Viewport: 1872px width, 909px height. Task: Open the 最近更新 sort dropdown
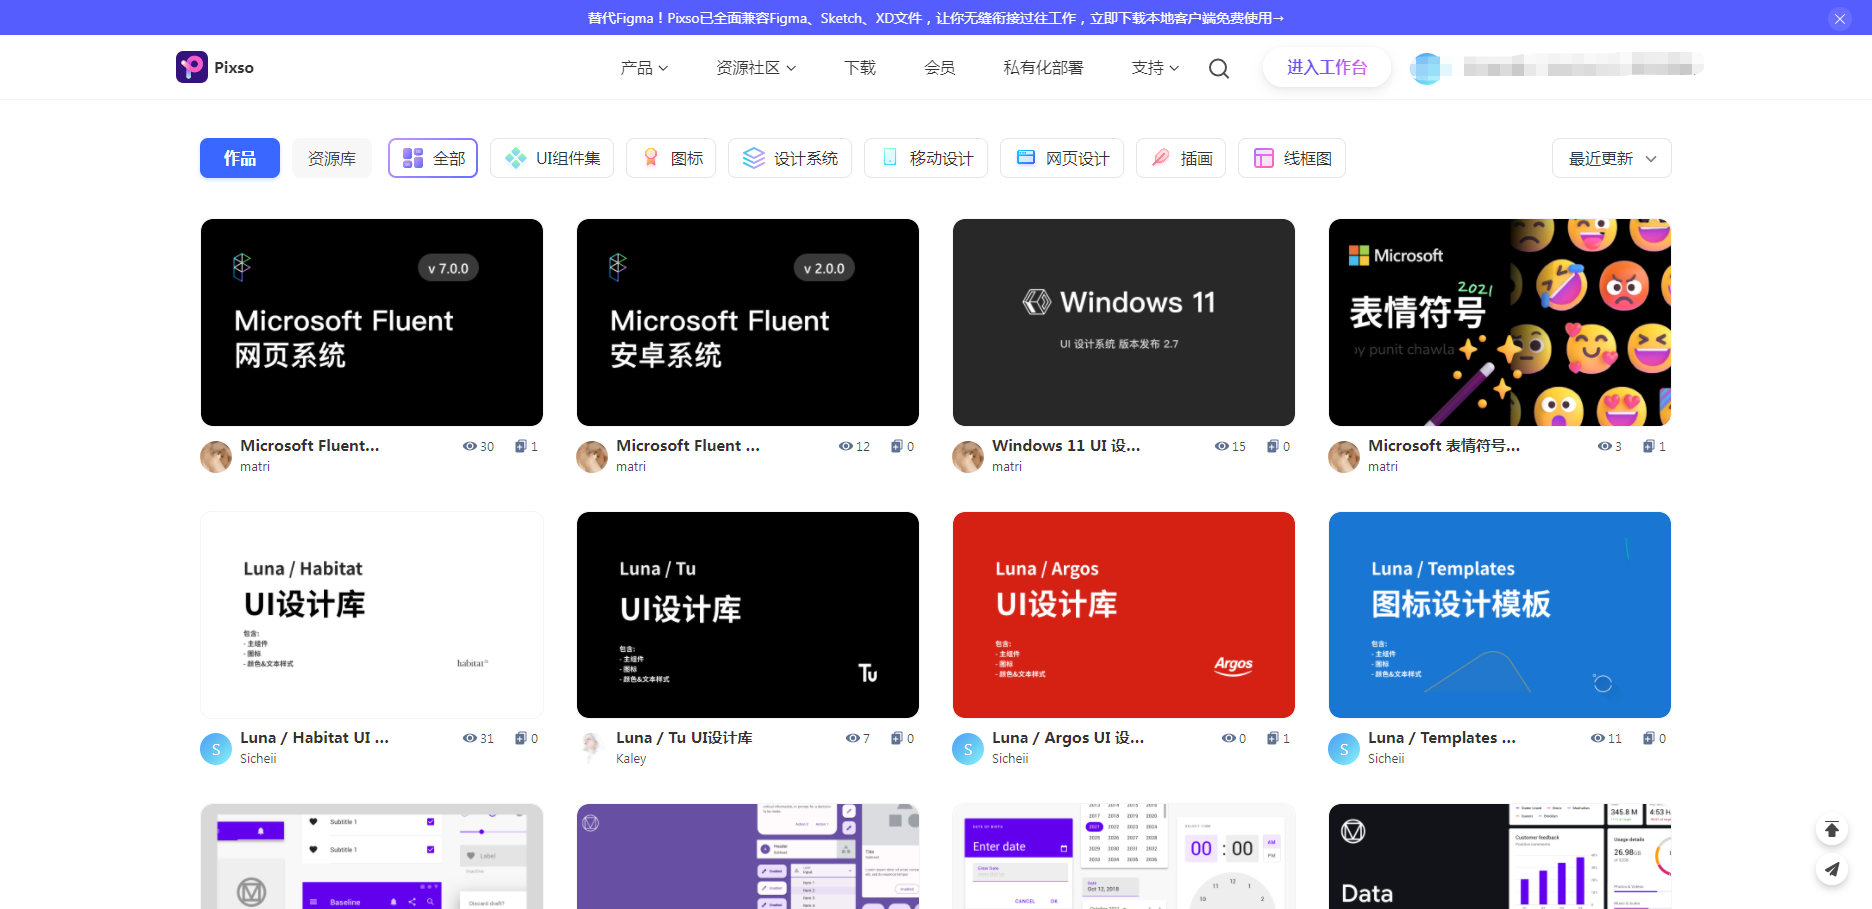(1612, 158)
